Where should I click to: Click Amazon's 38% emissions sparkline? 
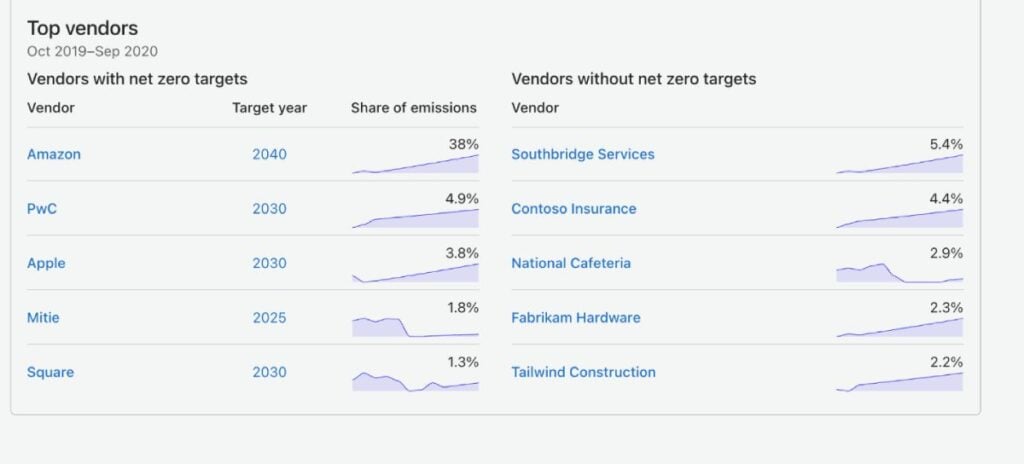pyautogui.click(x=415, y=163)
